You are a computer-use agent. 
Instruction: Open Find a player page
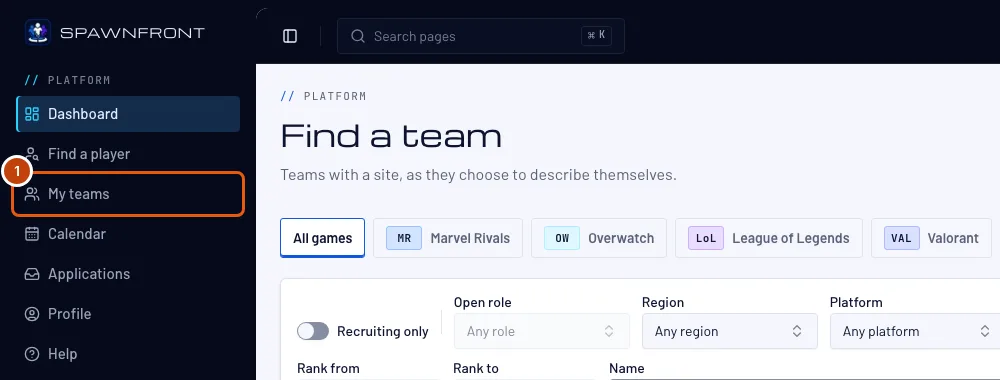[128, 154]
